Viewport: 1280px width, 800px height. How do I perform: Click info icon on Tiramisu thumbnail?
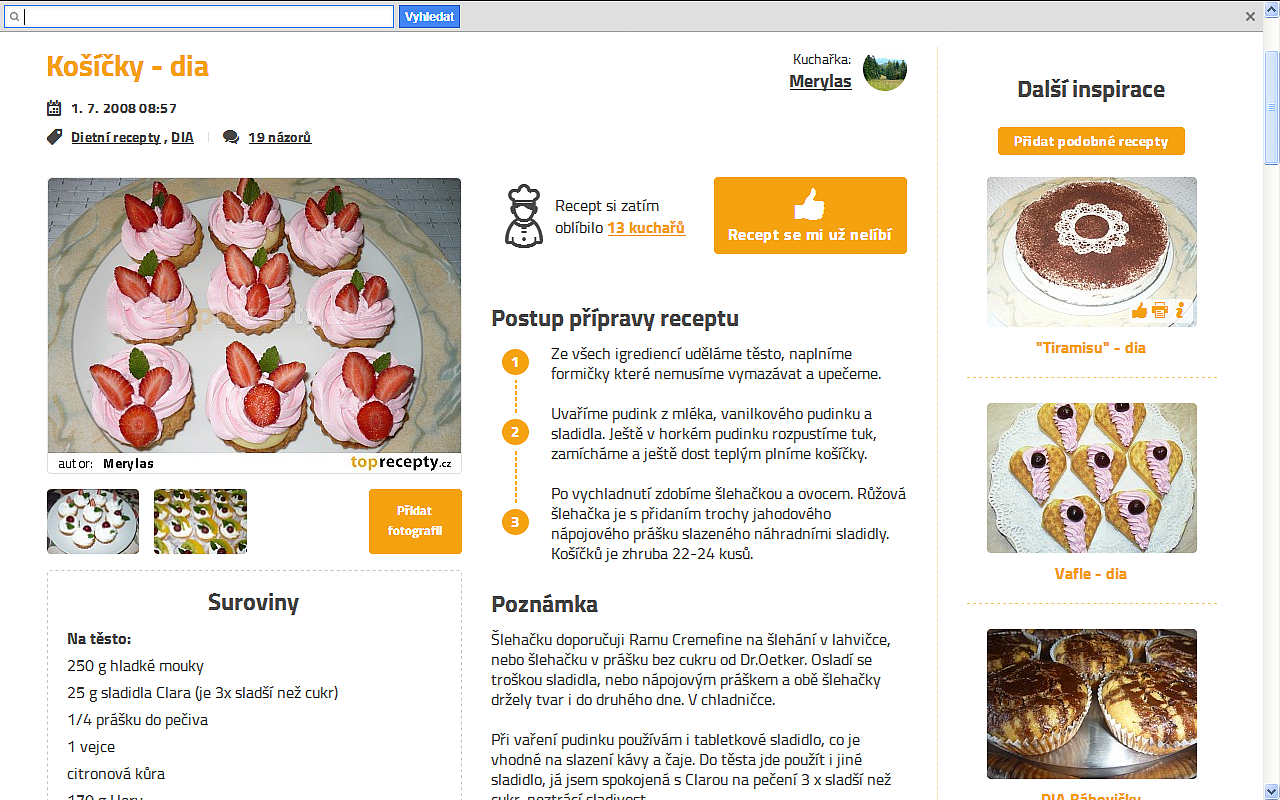click(x=1180, y=311)
